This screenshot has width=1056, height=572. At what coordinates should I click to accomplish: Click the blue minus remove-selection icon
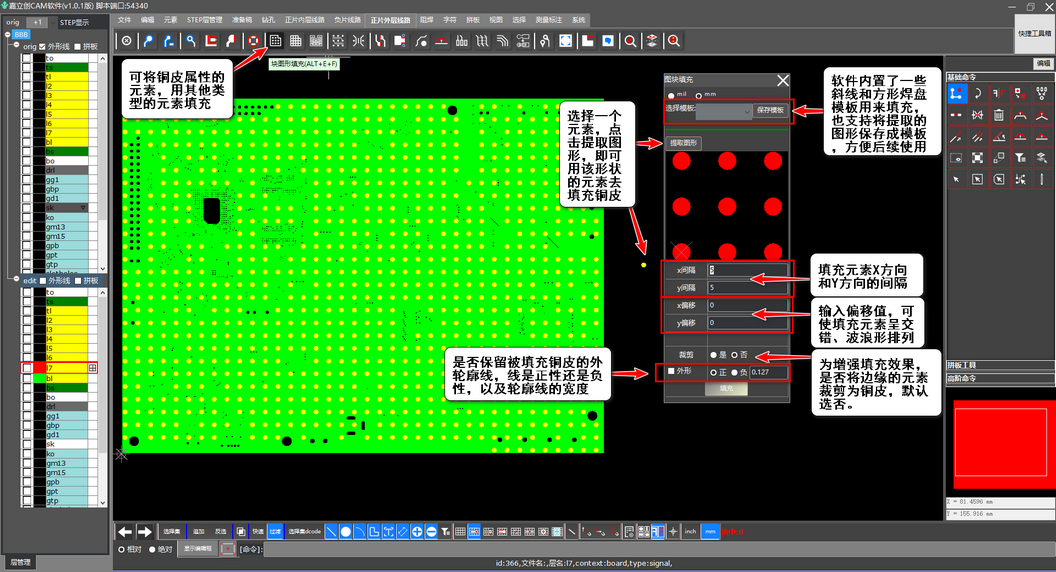431,532
